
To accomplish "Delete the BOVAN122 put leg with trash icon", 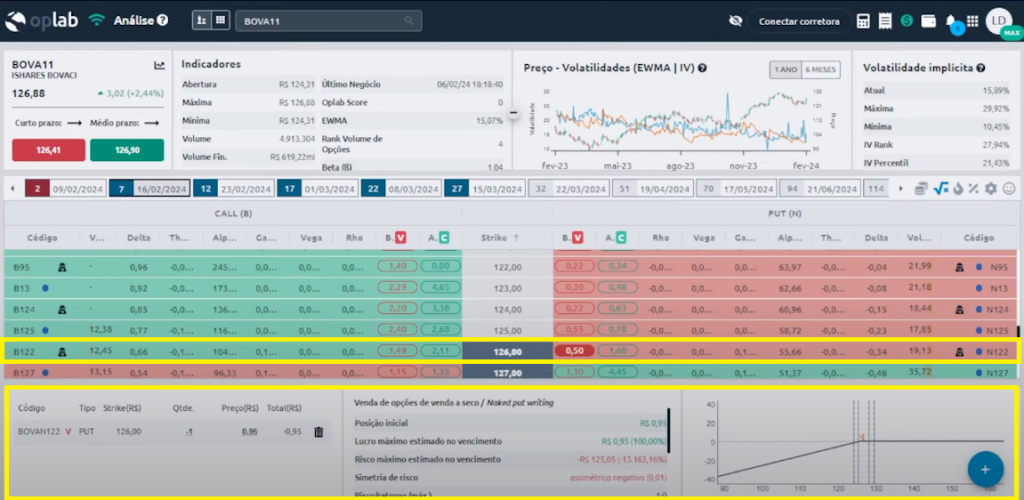I will coord(318,432).
